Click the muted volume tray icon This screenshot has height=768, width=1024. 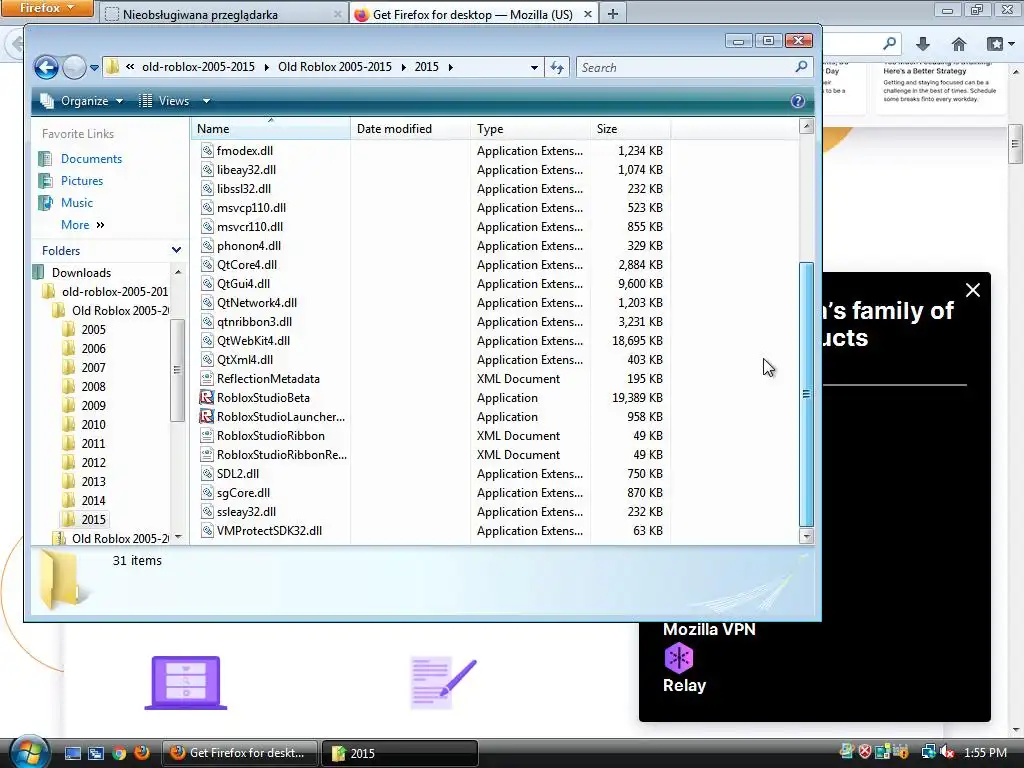point(947,752)
